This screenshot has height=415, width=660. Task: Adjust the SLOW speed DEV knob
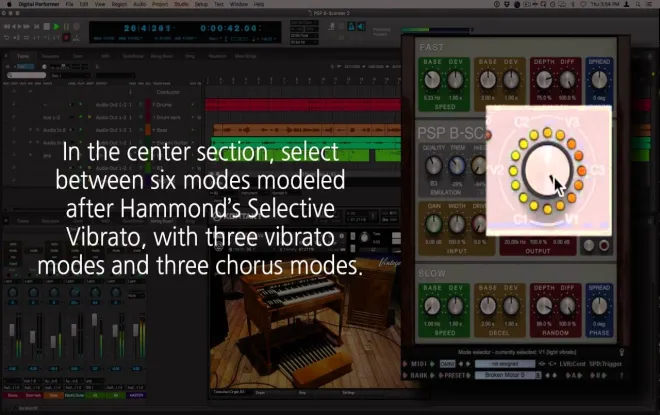455,306
